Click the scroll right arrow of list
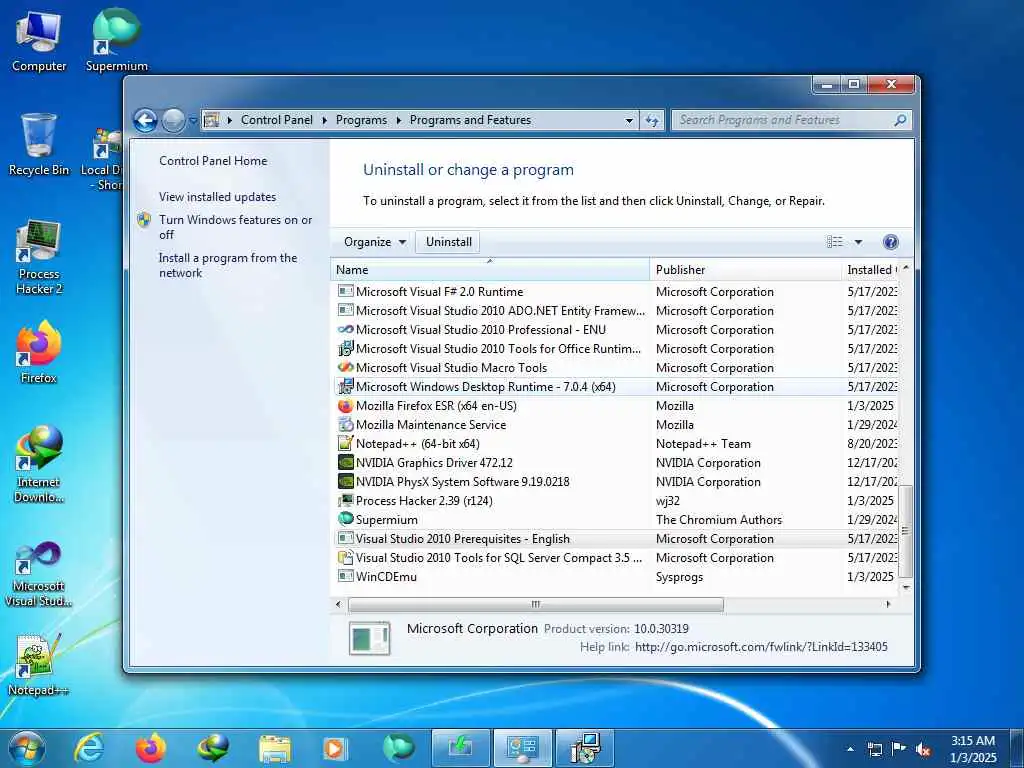The image size is (1024, 768). pyautogui.click(x=888, y=605)
